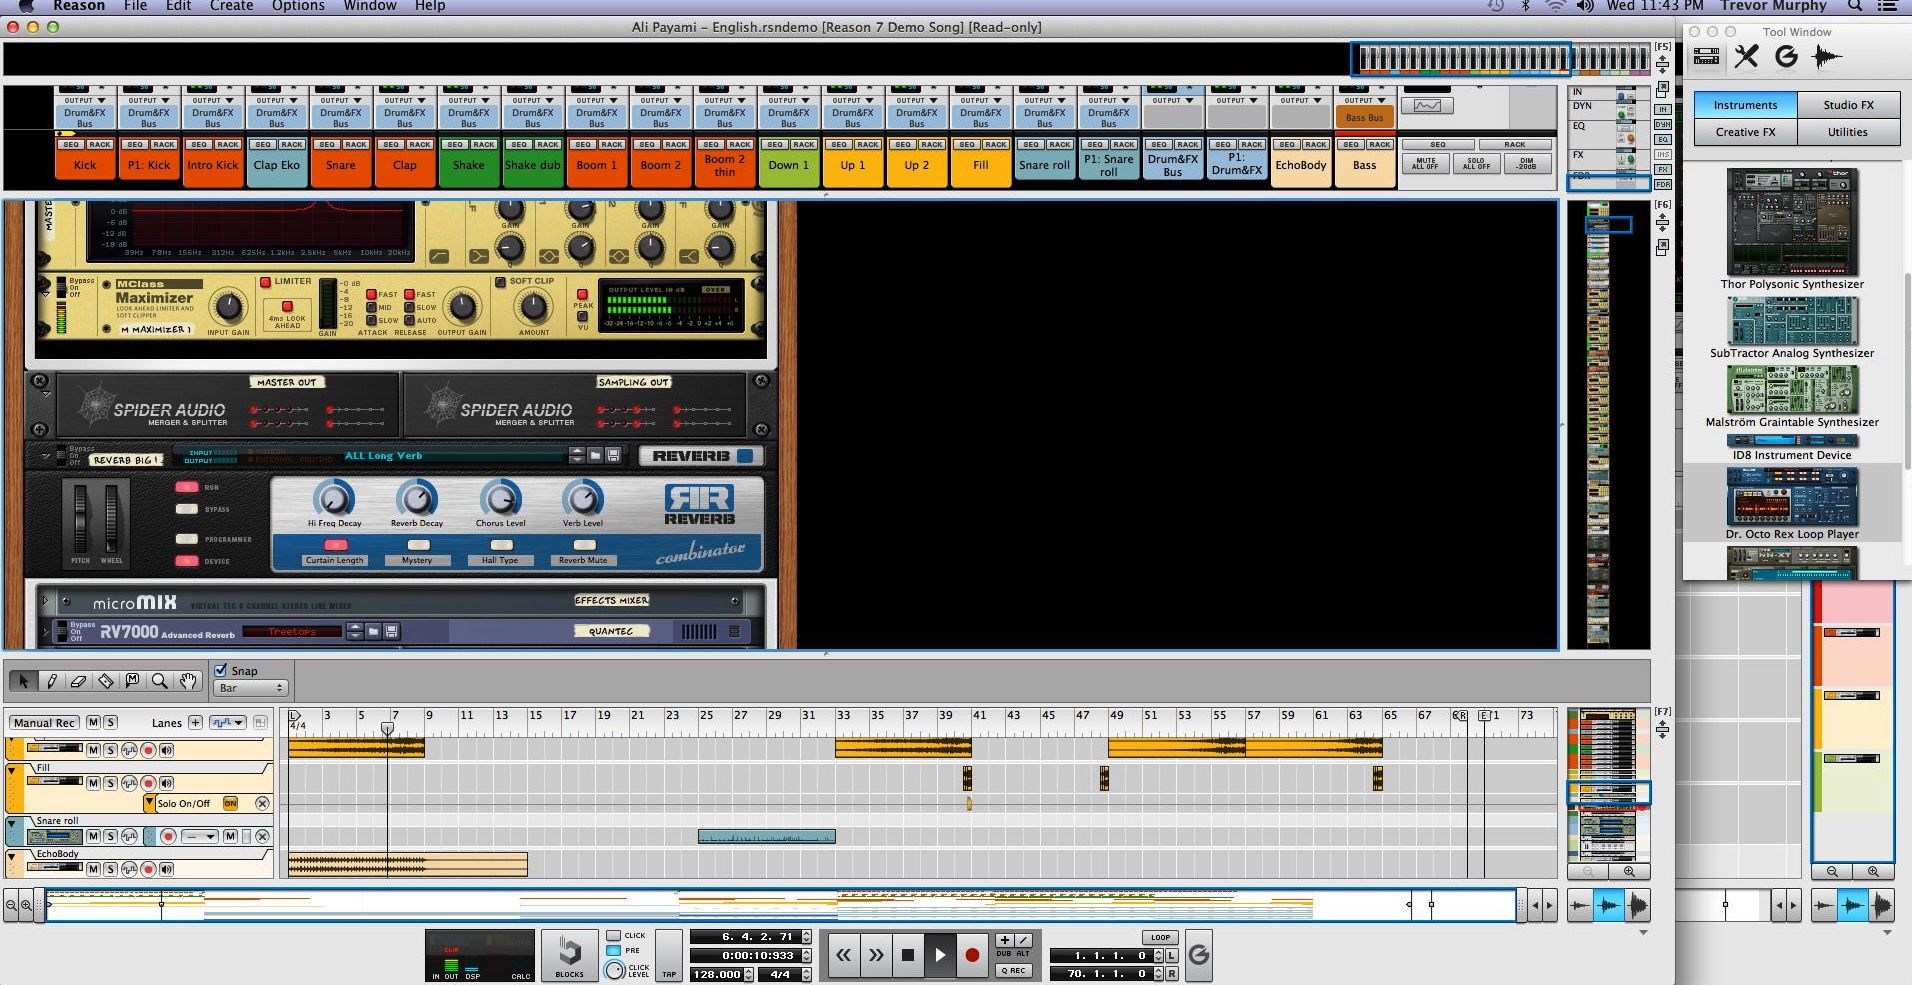
Task: Open the Song Samples waveform icon
Action: pyautogui.click(x=1827, y=57)
